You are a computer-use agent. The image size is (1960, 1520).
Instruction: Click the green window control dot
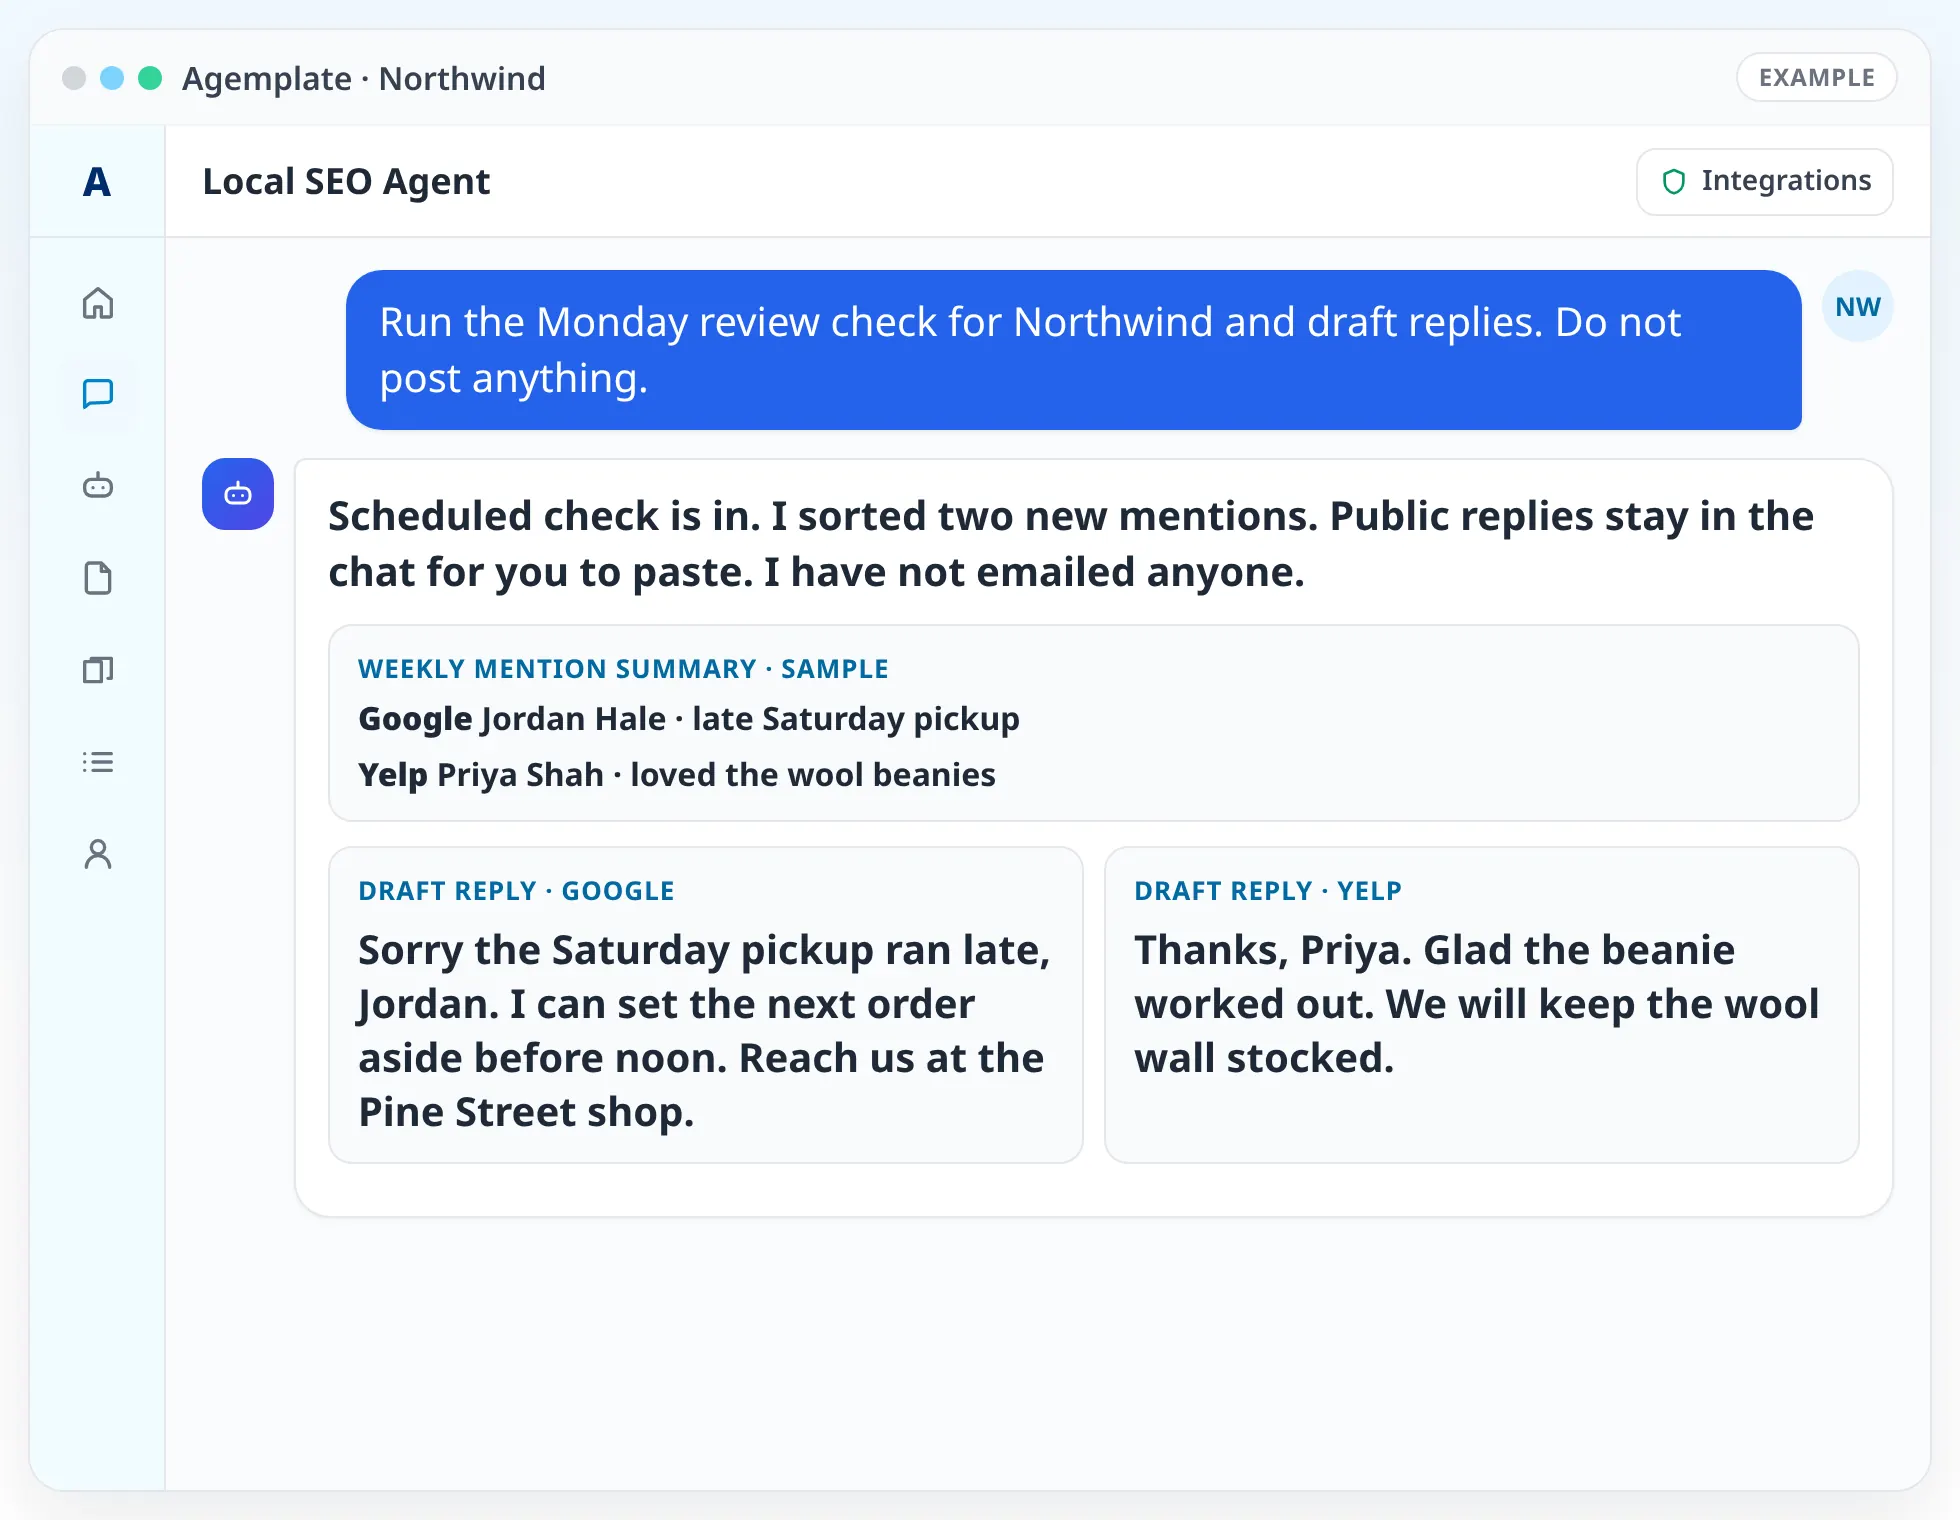[150, 78]
